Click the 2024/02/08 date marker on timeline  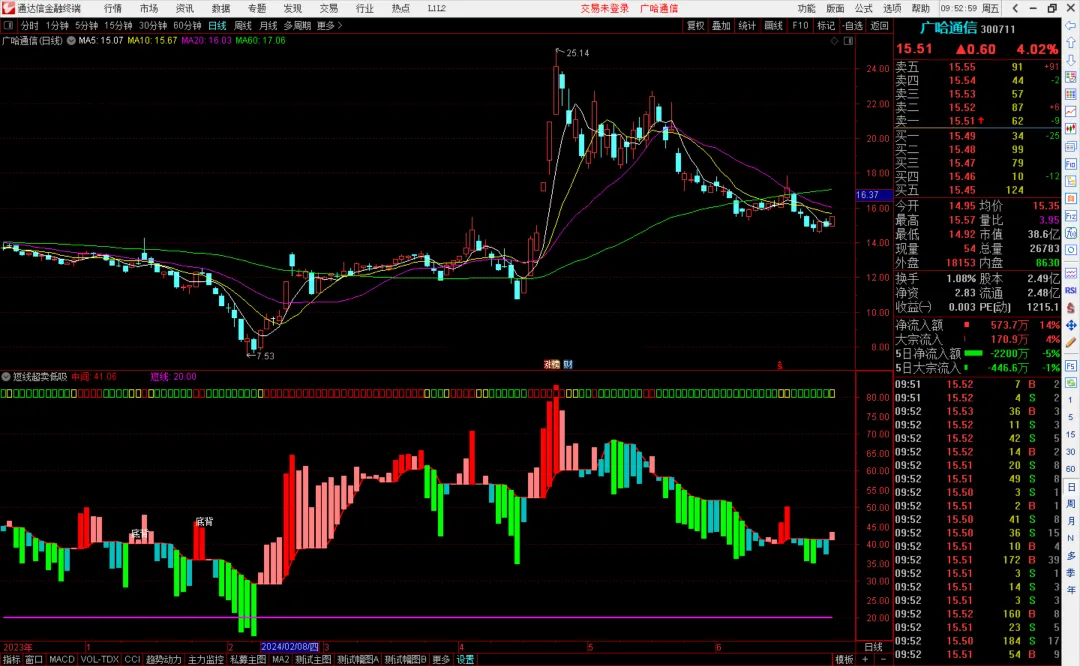tap(290, 647)
